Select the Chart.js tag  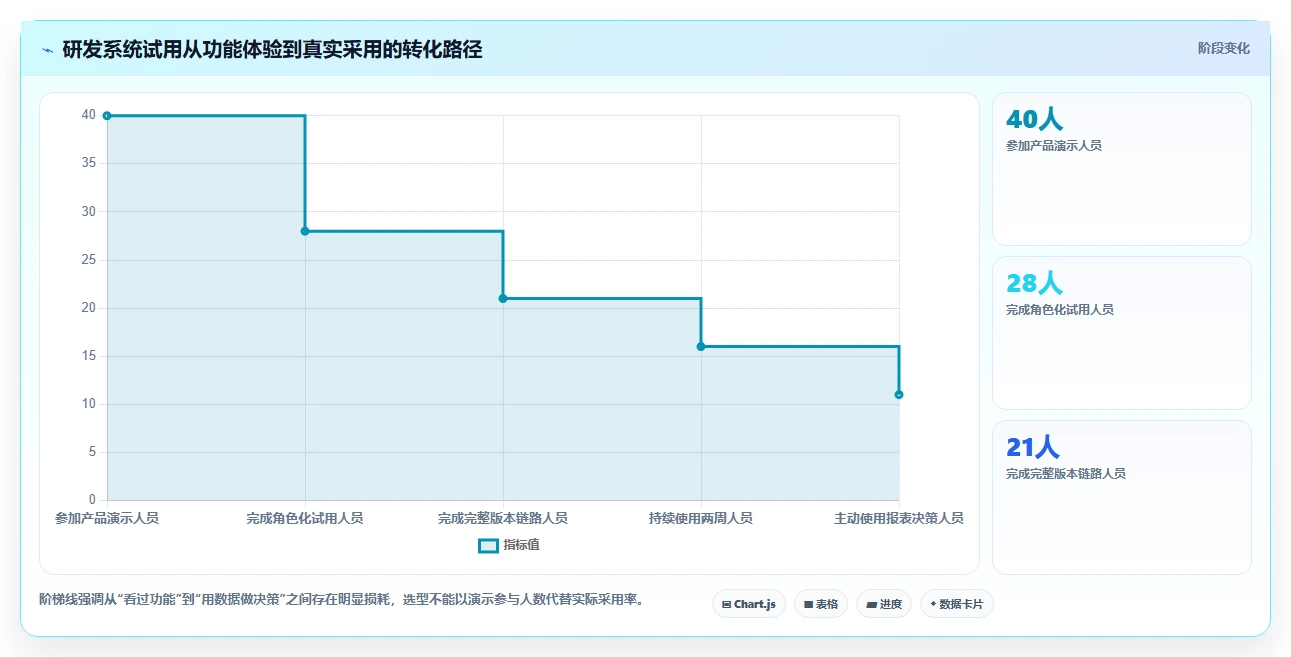(748, 604)
